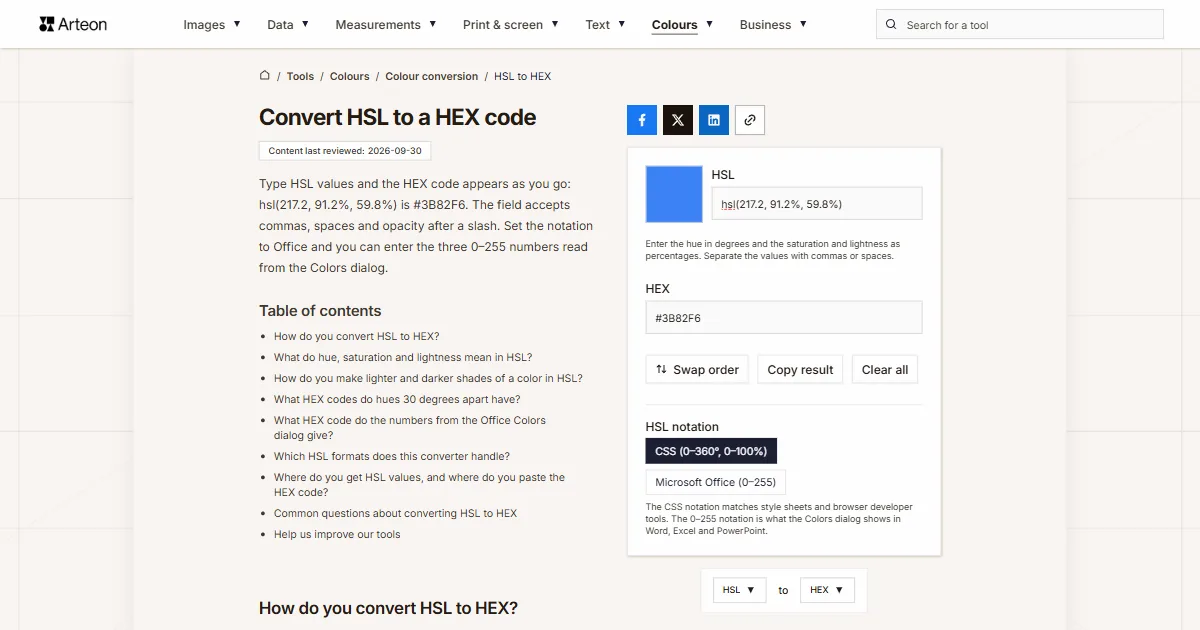
Task: Open Colours breadcrumb link
Action: coord(350,76)
